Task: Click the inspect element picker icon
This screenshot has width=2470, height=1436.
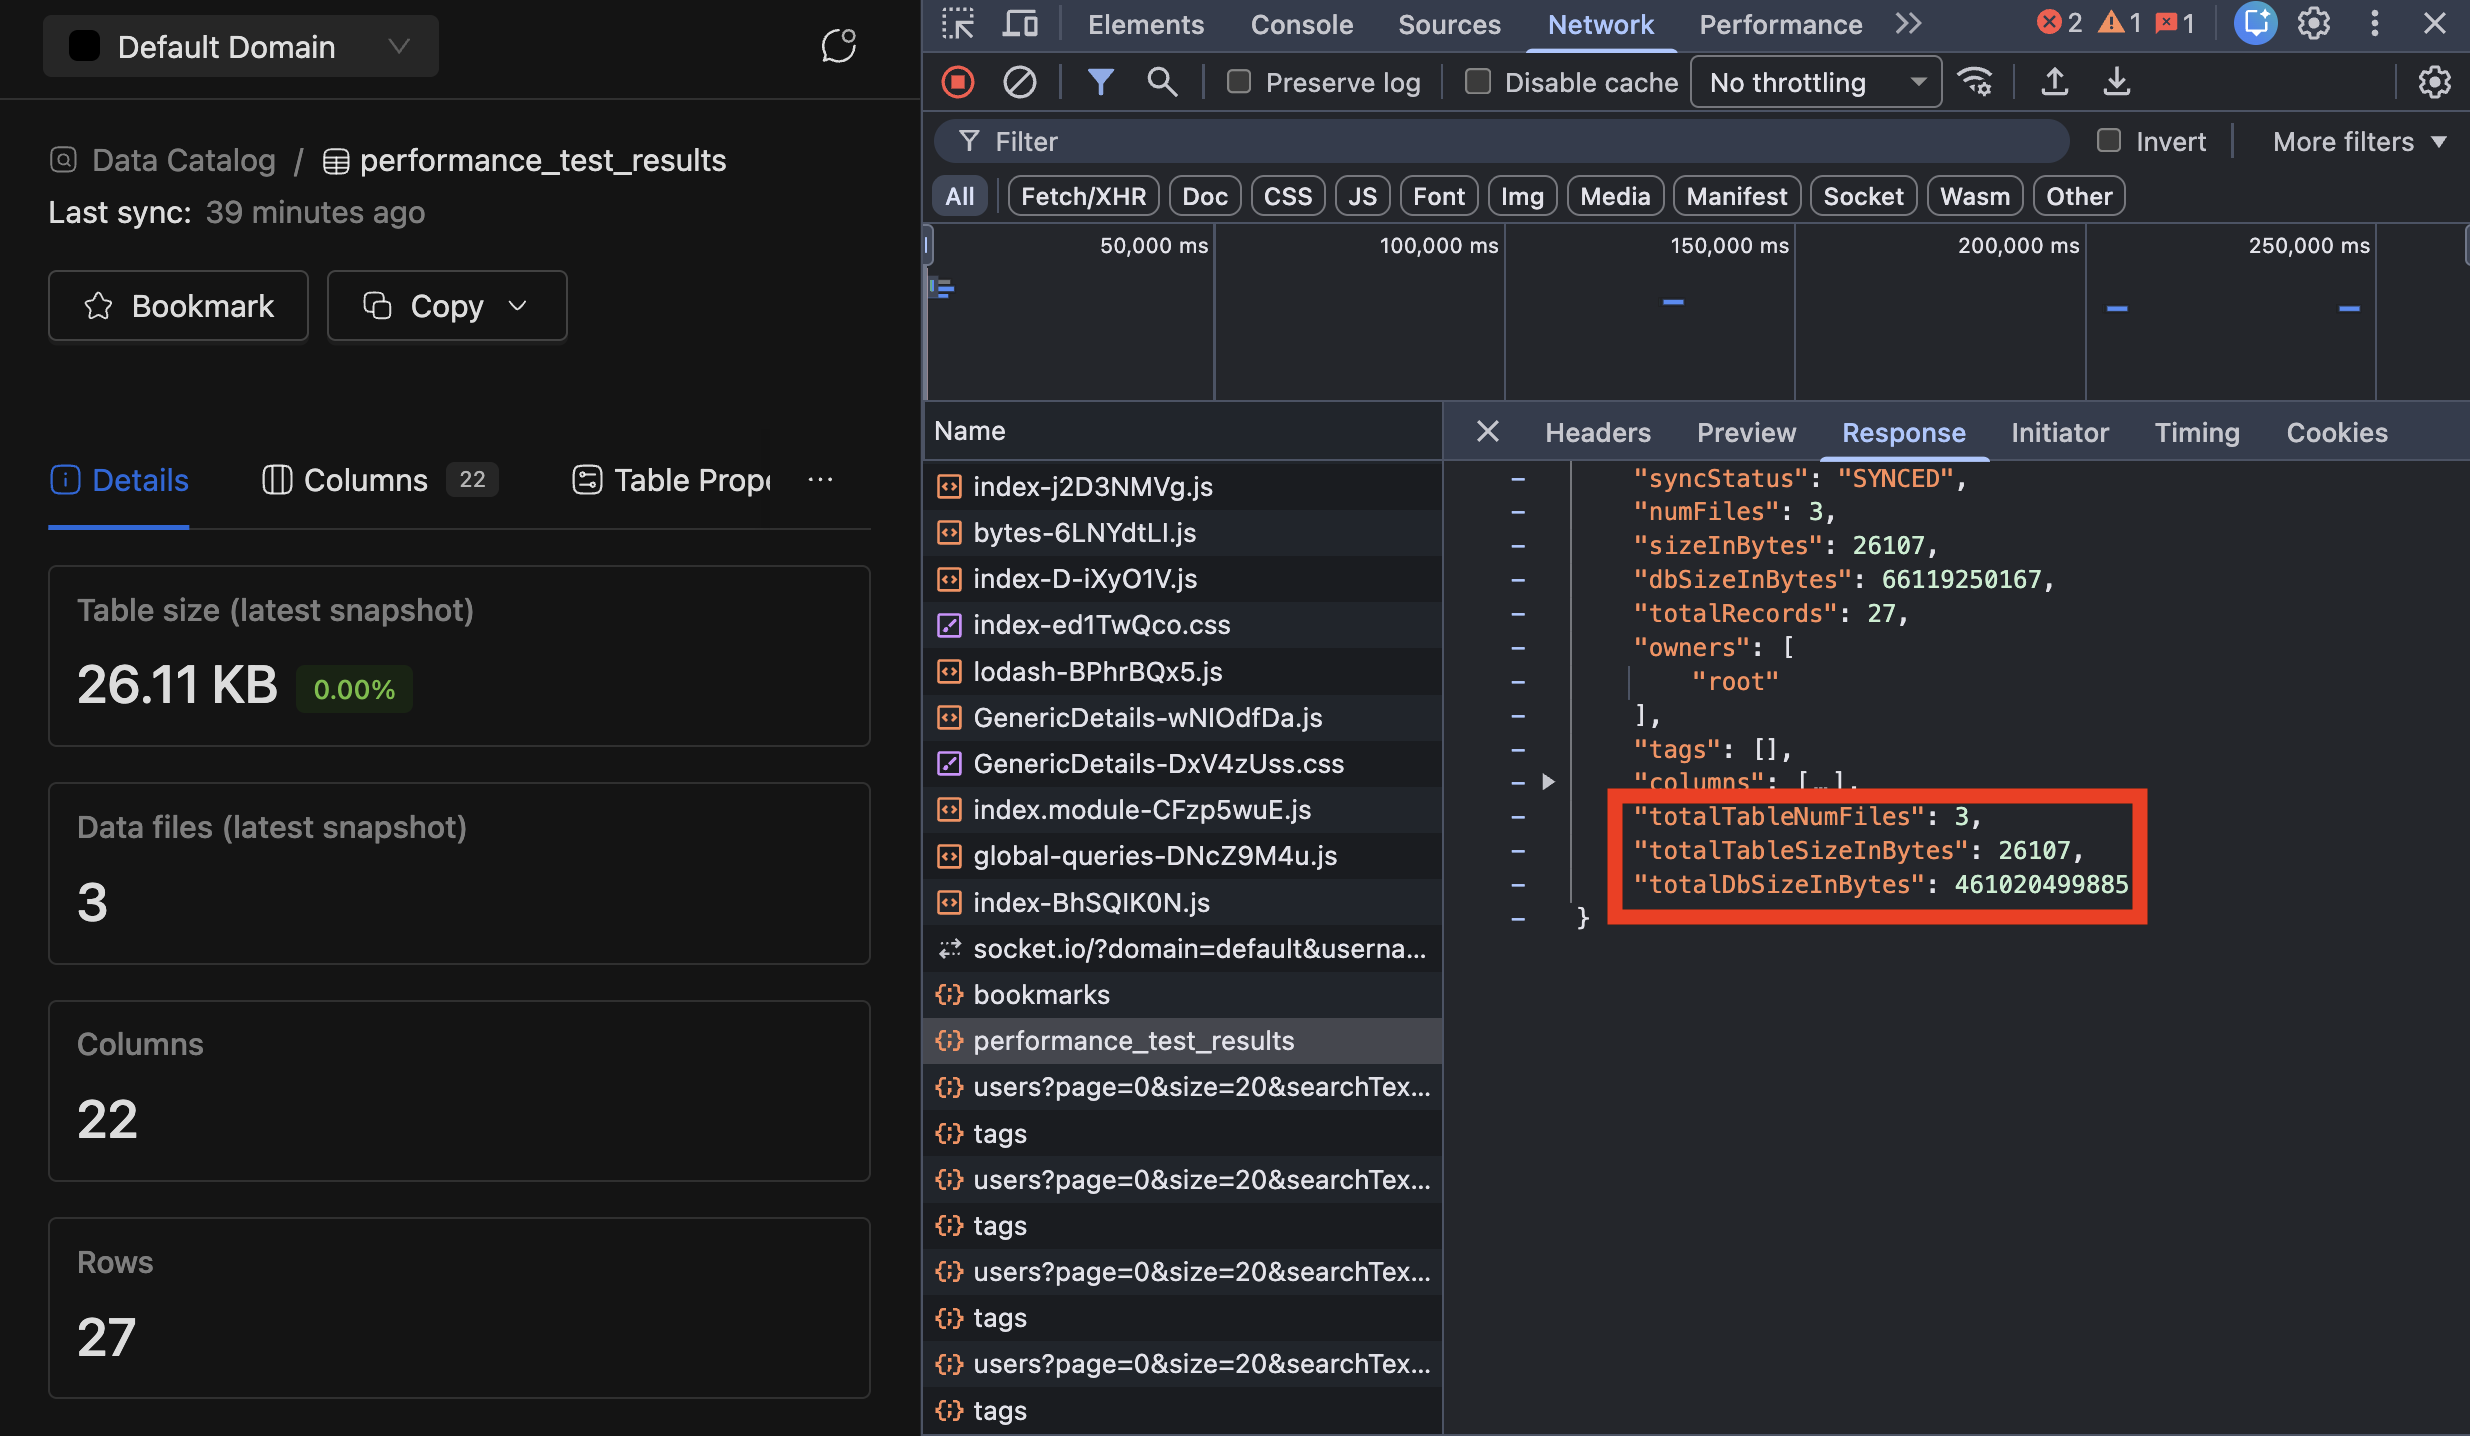Action: click(957, 24)
